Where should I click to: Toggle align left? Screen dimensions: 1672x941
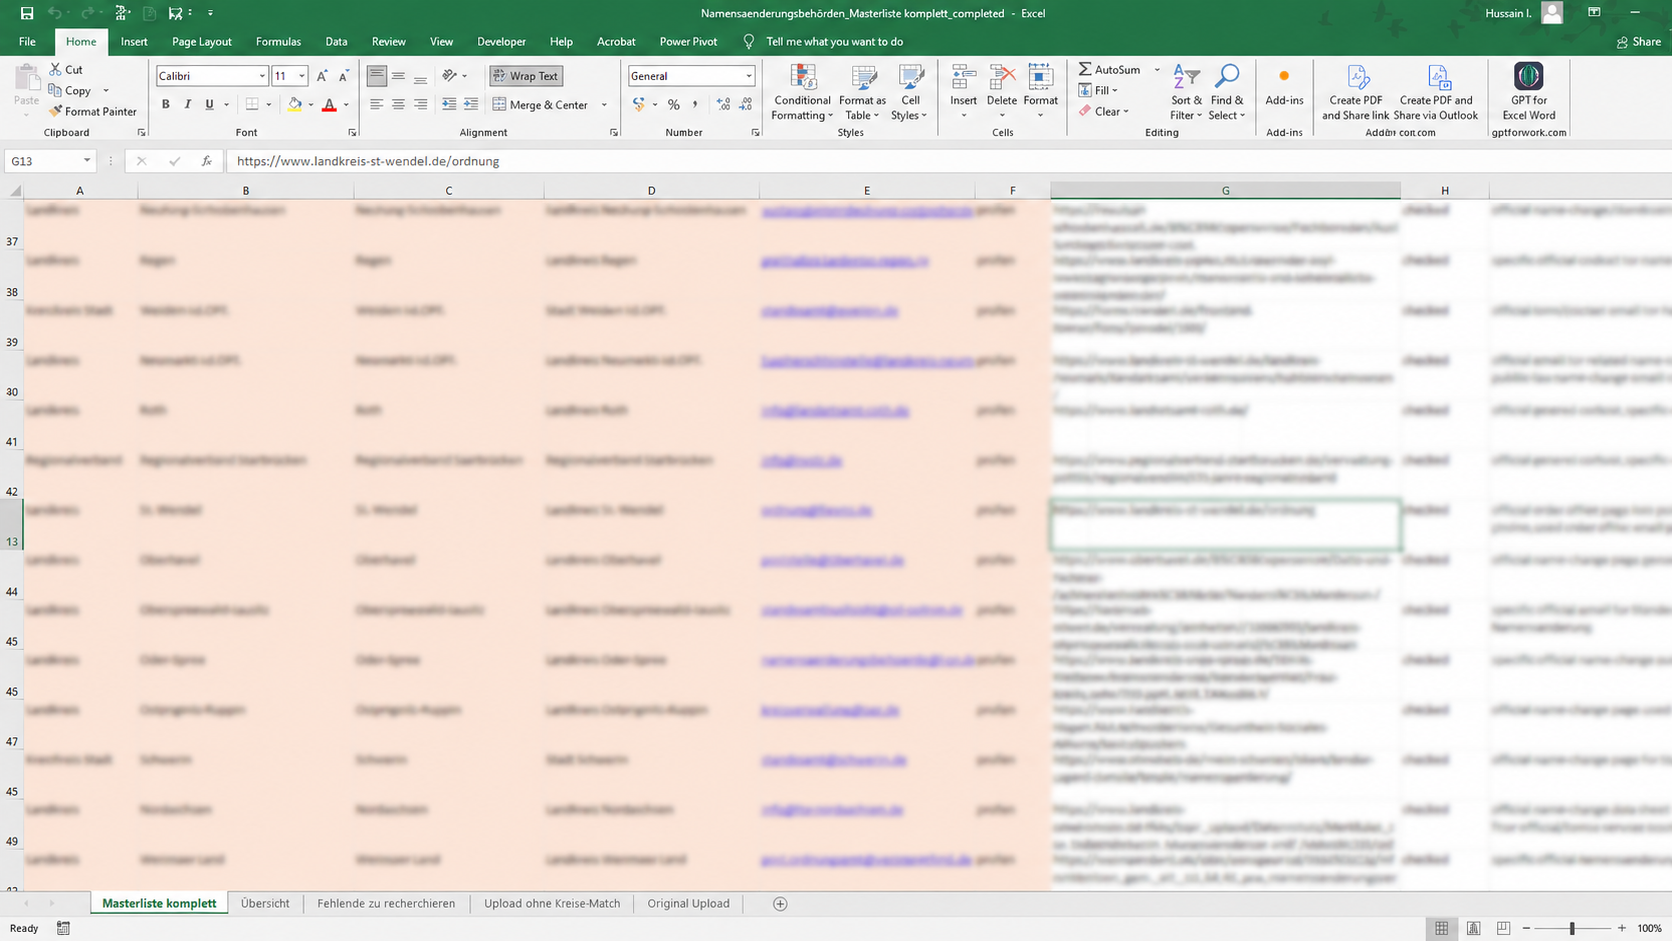376,104
